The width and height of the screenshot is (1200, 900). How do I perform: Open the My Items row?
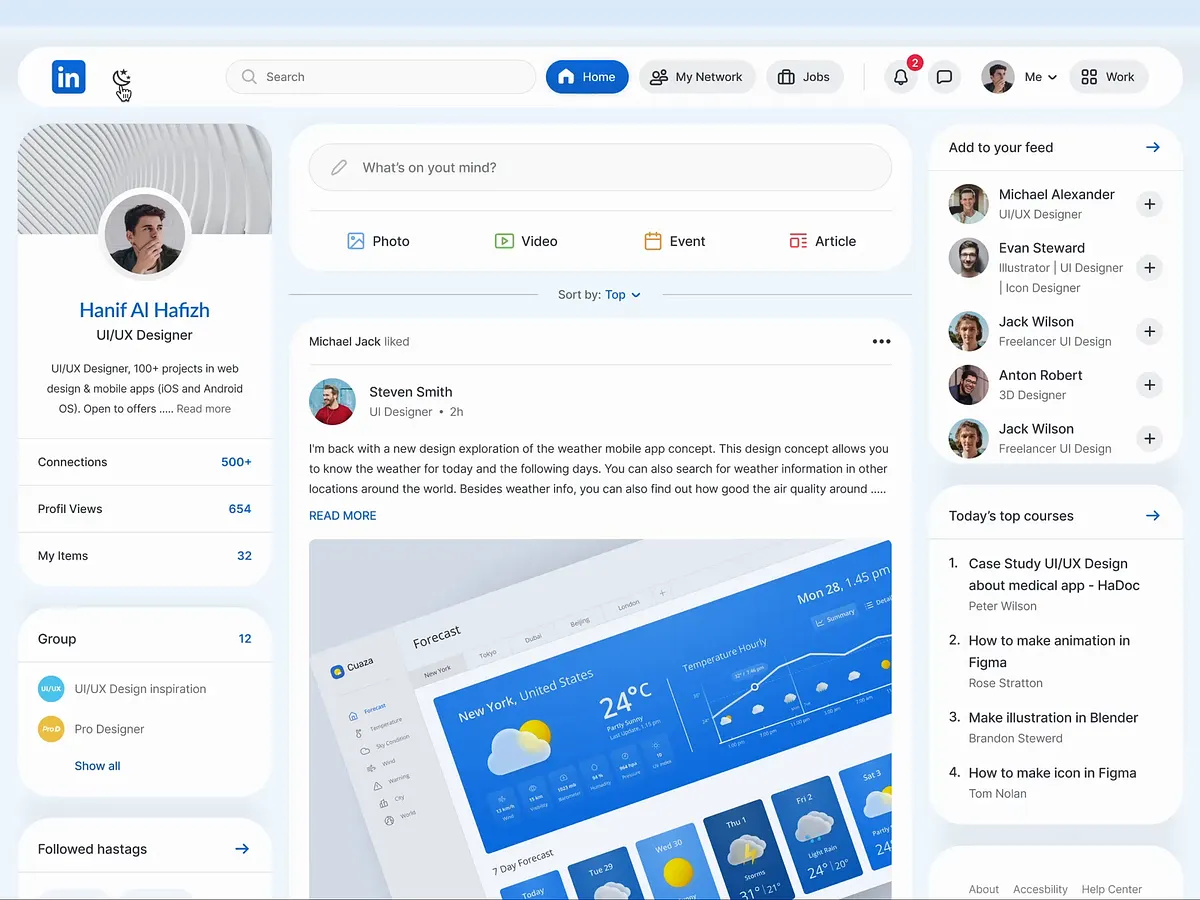click(145, 556)
